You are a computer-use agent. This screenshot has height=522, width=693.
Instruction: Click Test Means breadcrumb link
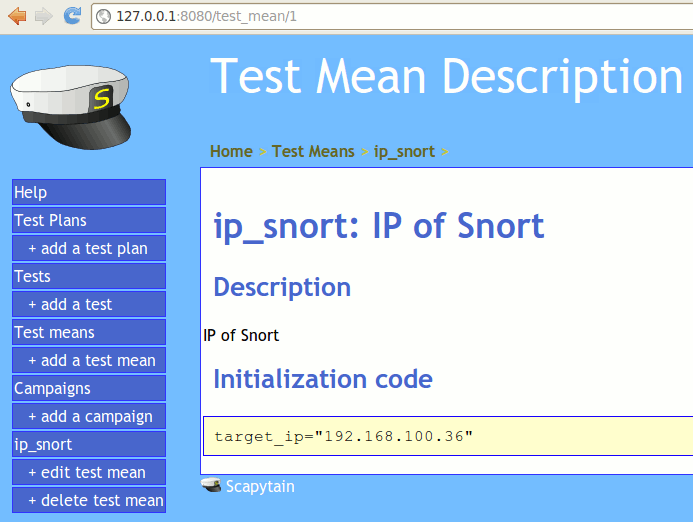[x=313, y=152]
